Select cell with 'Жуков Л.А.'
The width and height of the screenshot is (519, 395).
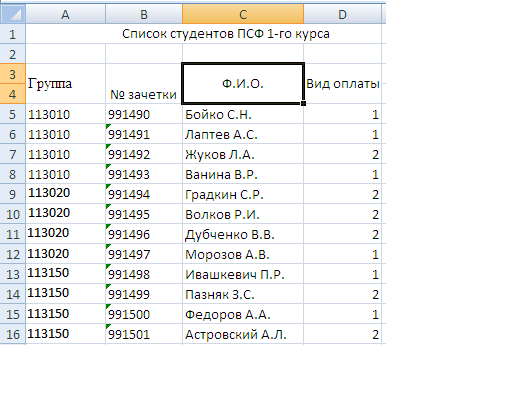click(243, 154)
